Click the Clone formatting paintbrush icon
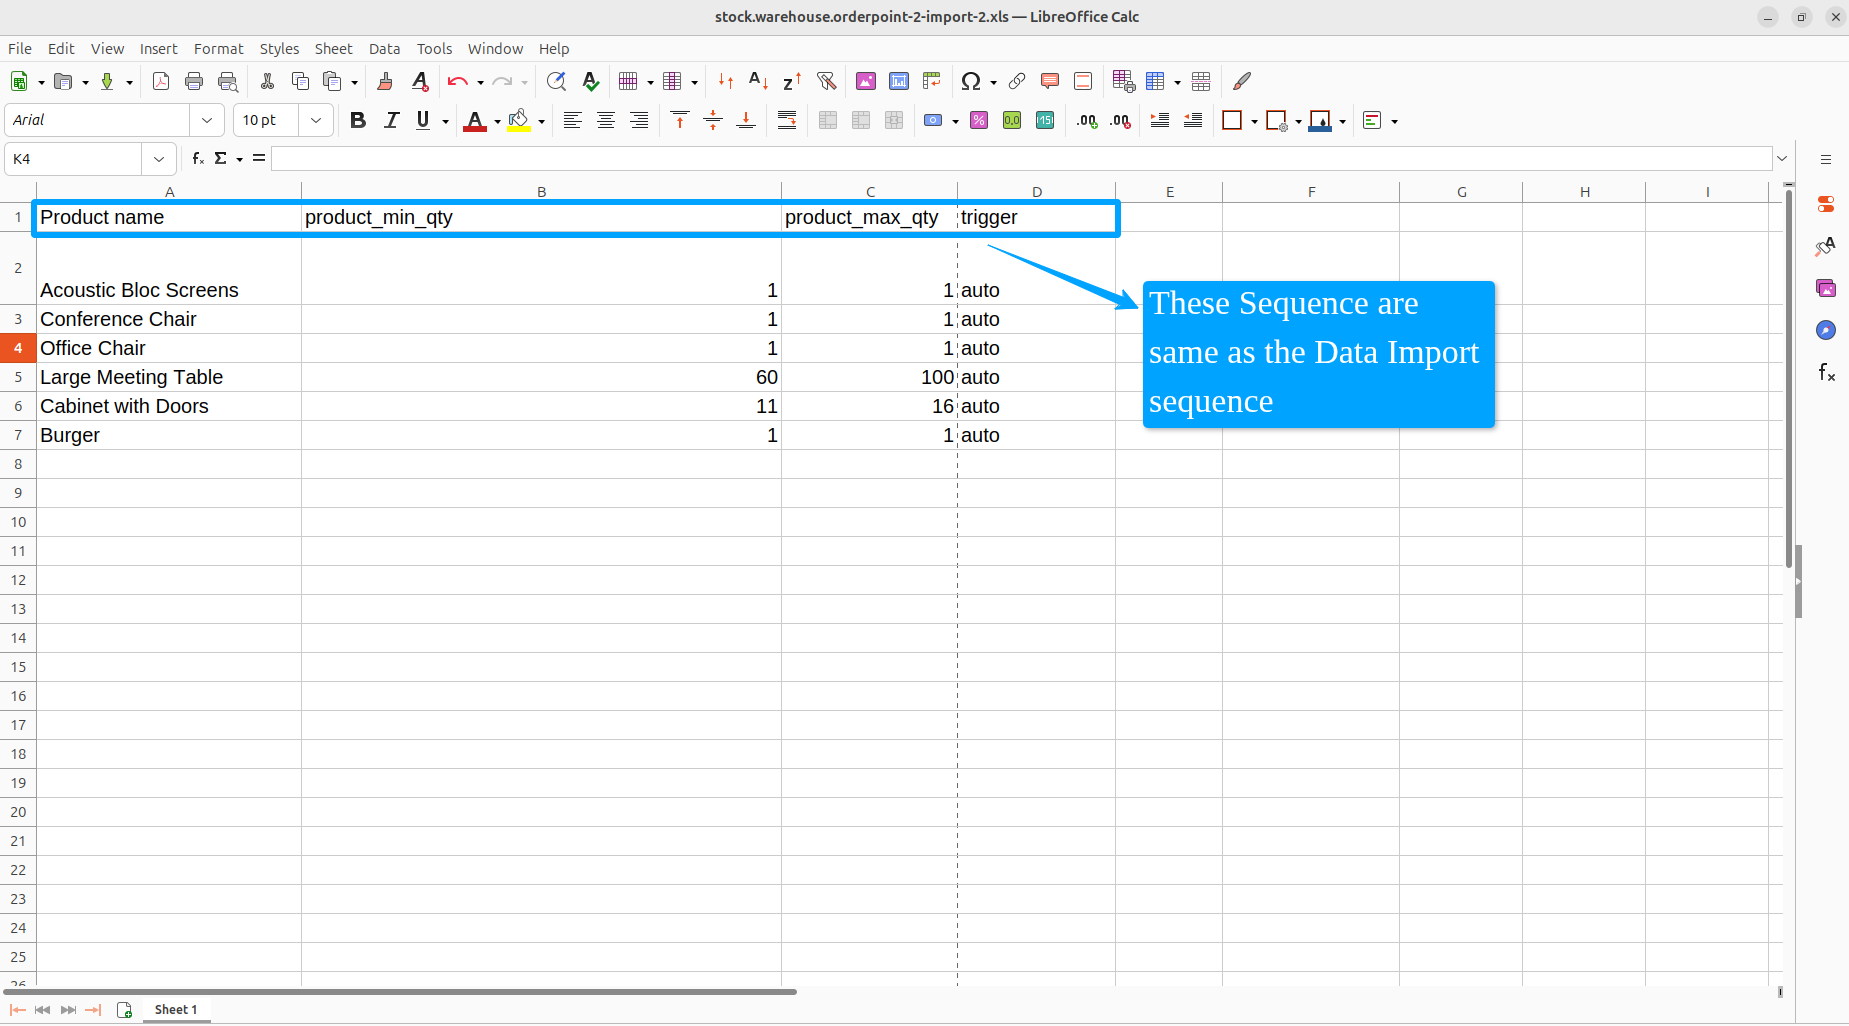The image size is (1849, 1026). pos(385,82)
